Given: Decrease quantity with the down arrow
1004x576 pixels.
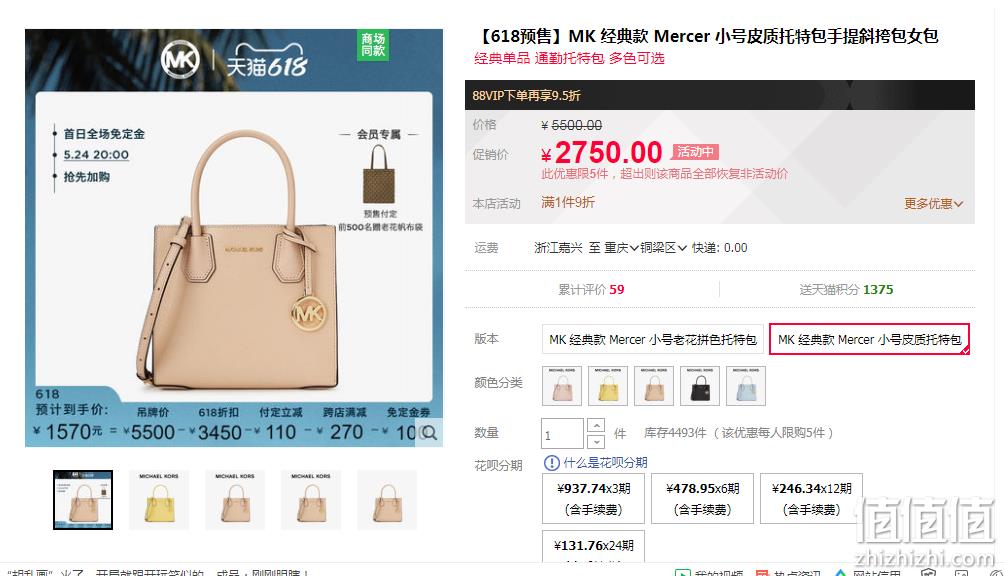Looking at the screenshot, I should [x=595, y=442].
